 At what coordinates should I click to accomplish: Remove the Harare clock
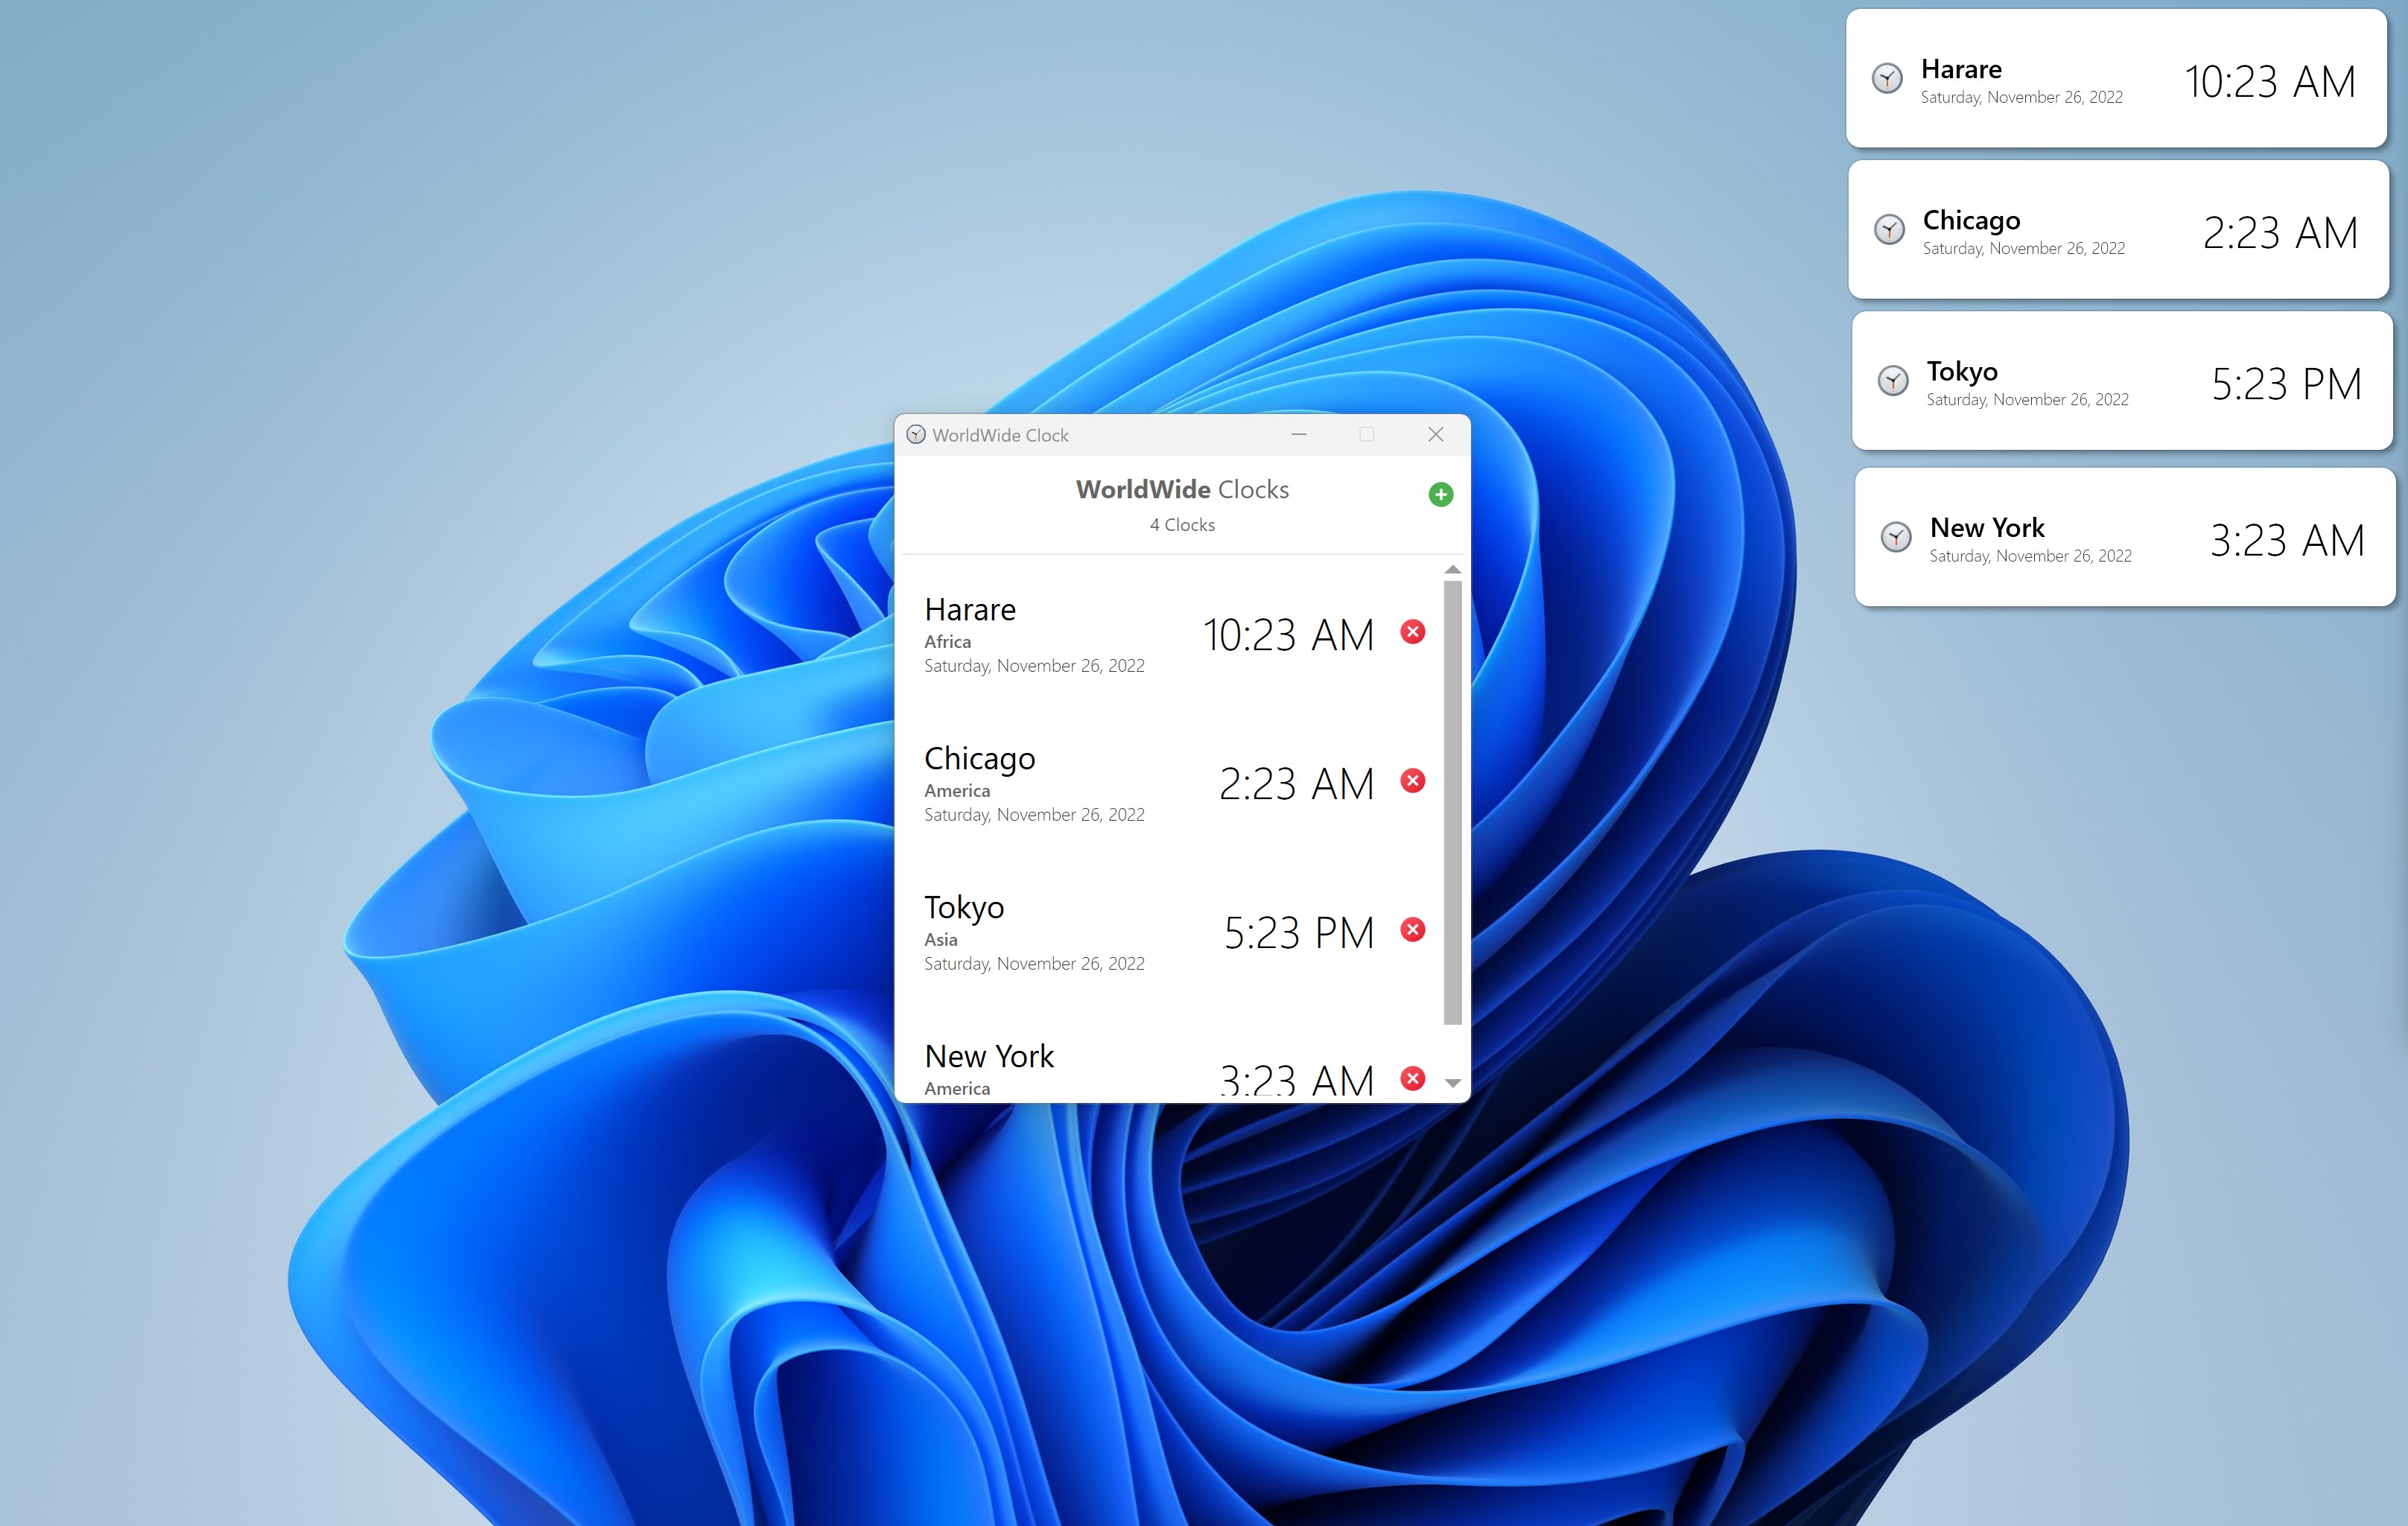pos(1412,632)
